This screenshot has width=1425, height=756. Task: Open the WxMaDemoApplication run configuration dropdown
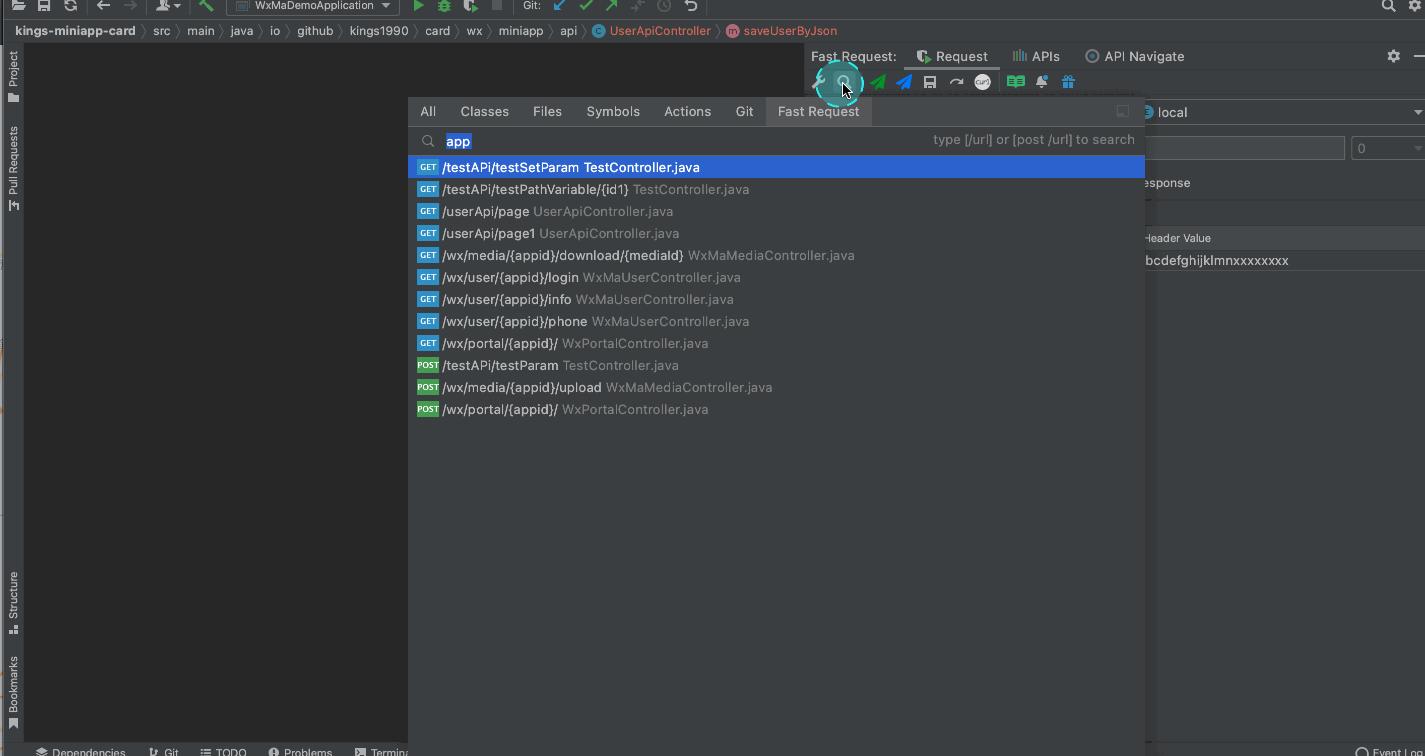(313, 6)
